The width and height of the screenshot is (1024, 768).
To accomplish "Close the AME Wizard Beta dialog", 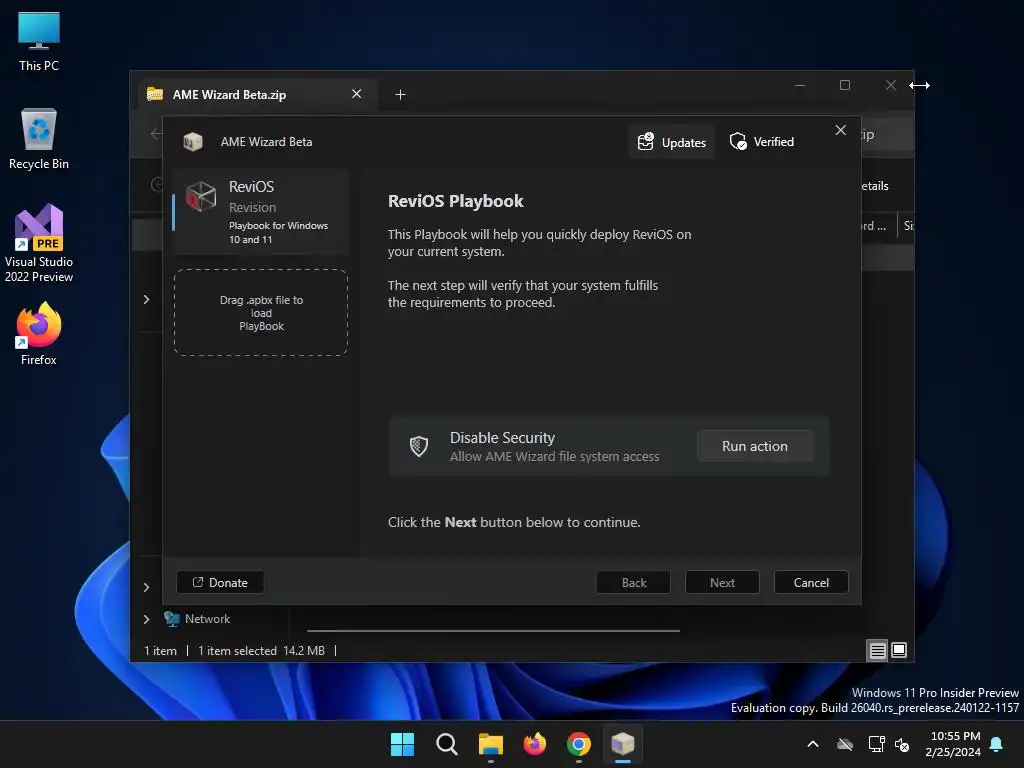I will point(840,131).
